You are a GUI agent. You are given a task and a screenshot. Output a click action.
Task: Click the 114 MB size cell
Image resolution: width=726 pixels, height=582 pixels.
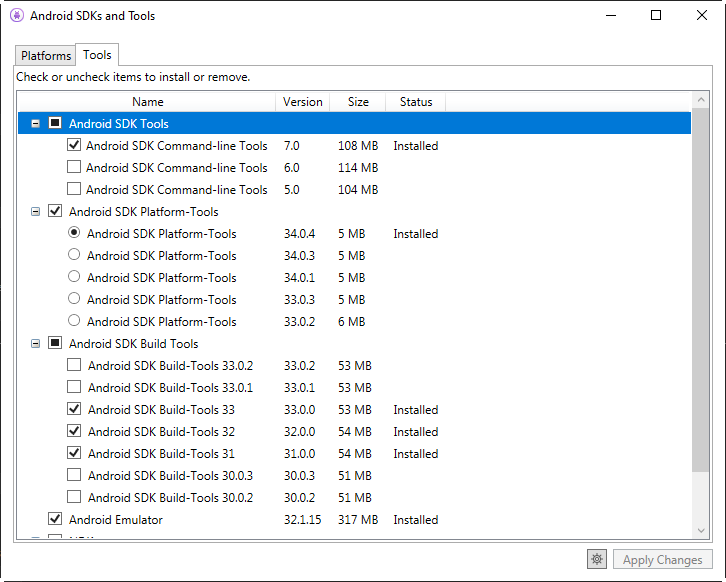[358, 168]
